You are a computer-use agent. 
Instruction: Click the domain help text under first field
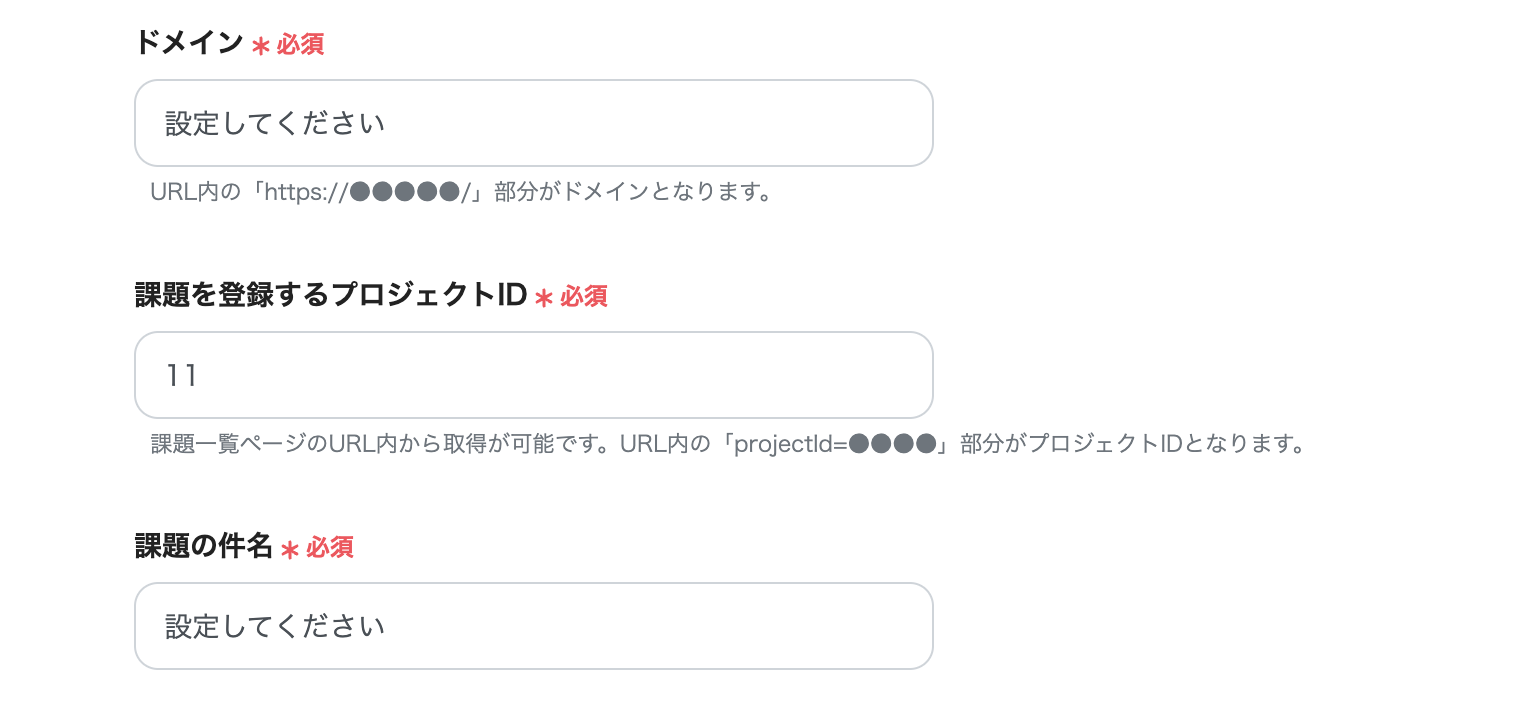460,192
